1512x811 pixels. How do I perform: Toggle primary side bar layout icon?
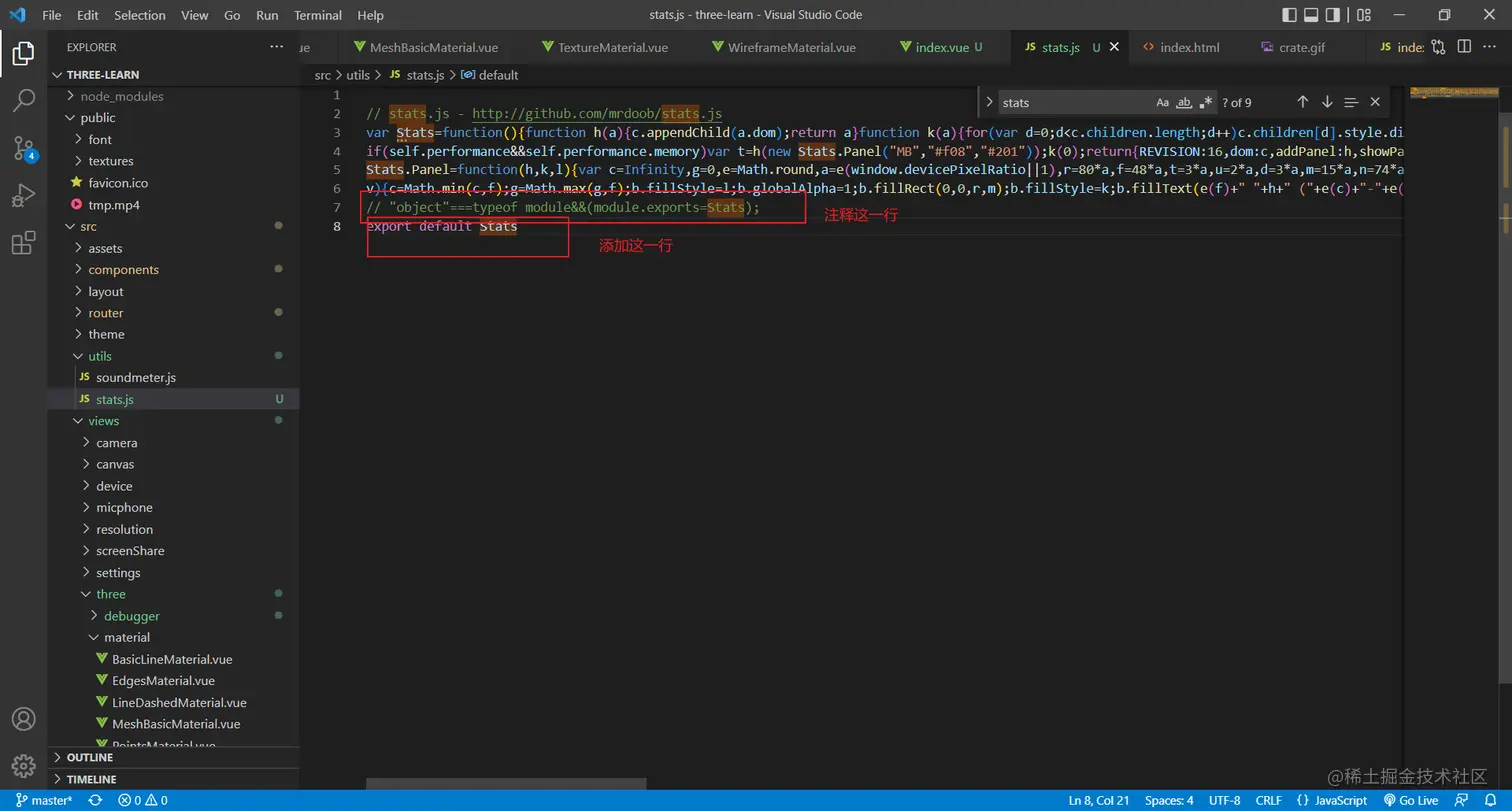click(x=1289, y=15)
